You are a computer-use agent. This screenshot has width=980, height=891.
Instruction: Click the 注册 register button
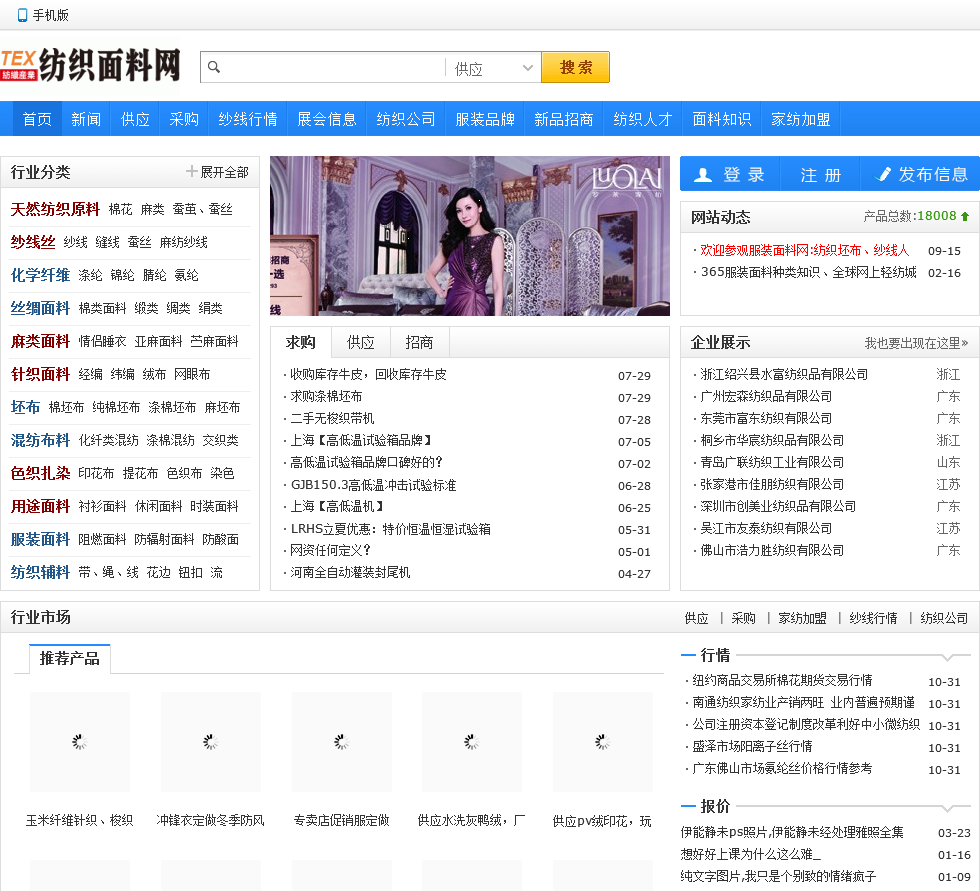coord(820,174)
